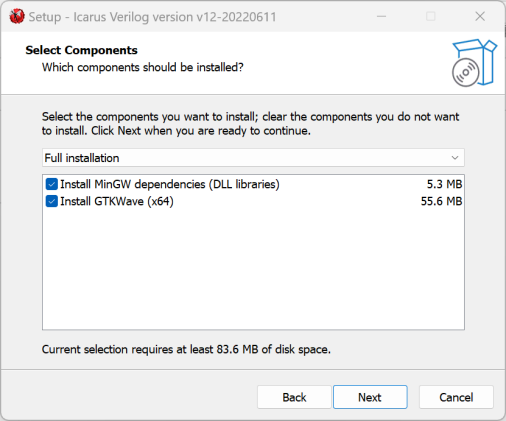The height and width of the screenshot is (421, 506).
Task: Click the disk space requirement text
Action: pos(186,349)
